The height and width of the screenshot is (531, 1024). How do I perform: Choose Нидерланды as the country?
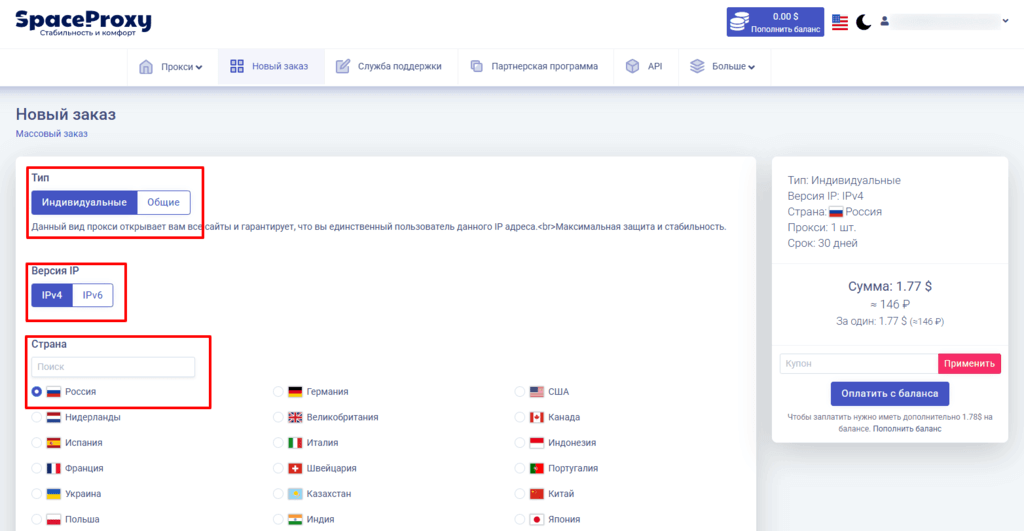[x=37, y=417]
